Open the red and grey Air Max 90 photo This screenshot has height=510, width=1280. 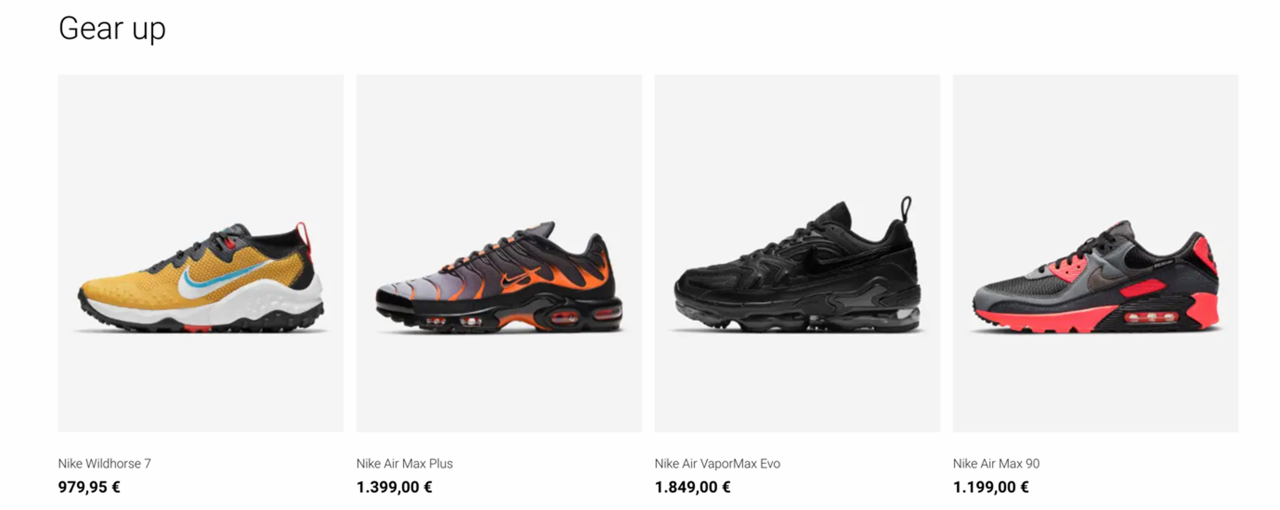click(x=1095, y=253)
